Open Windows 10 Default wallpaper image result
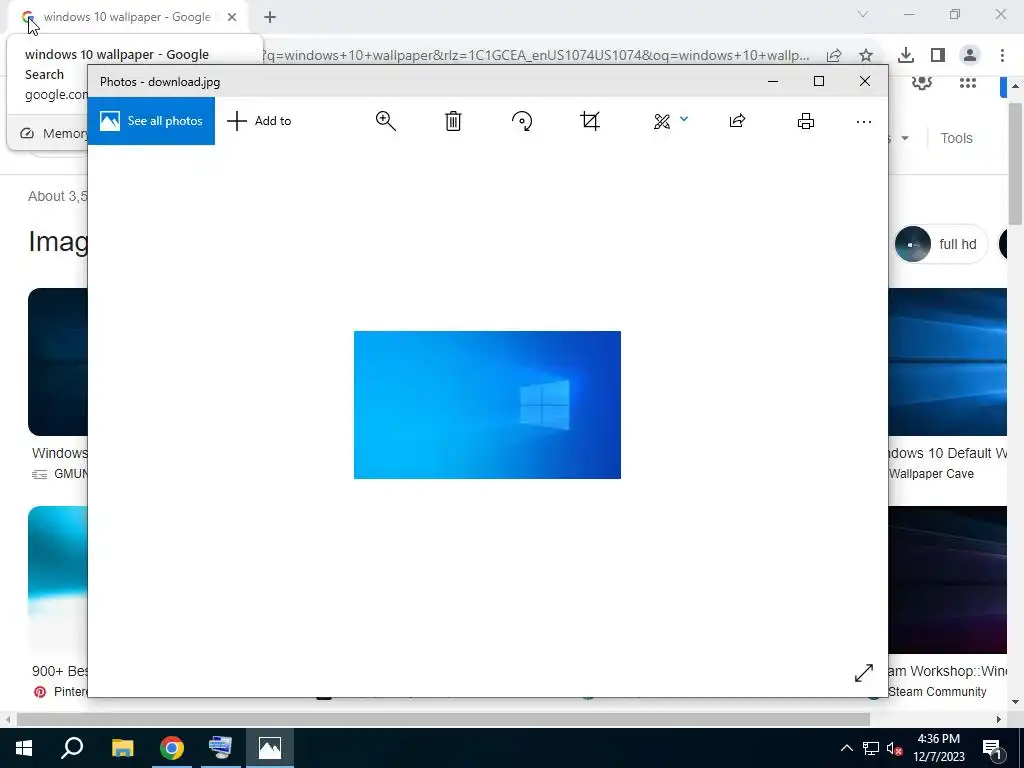Image resolution: width=1024 pixels, height=768 pixels. pos(948,362)
